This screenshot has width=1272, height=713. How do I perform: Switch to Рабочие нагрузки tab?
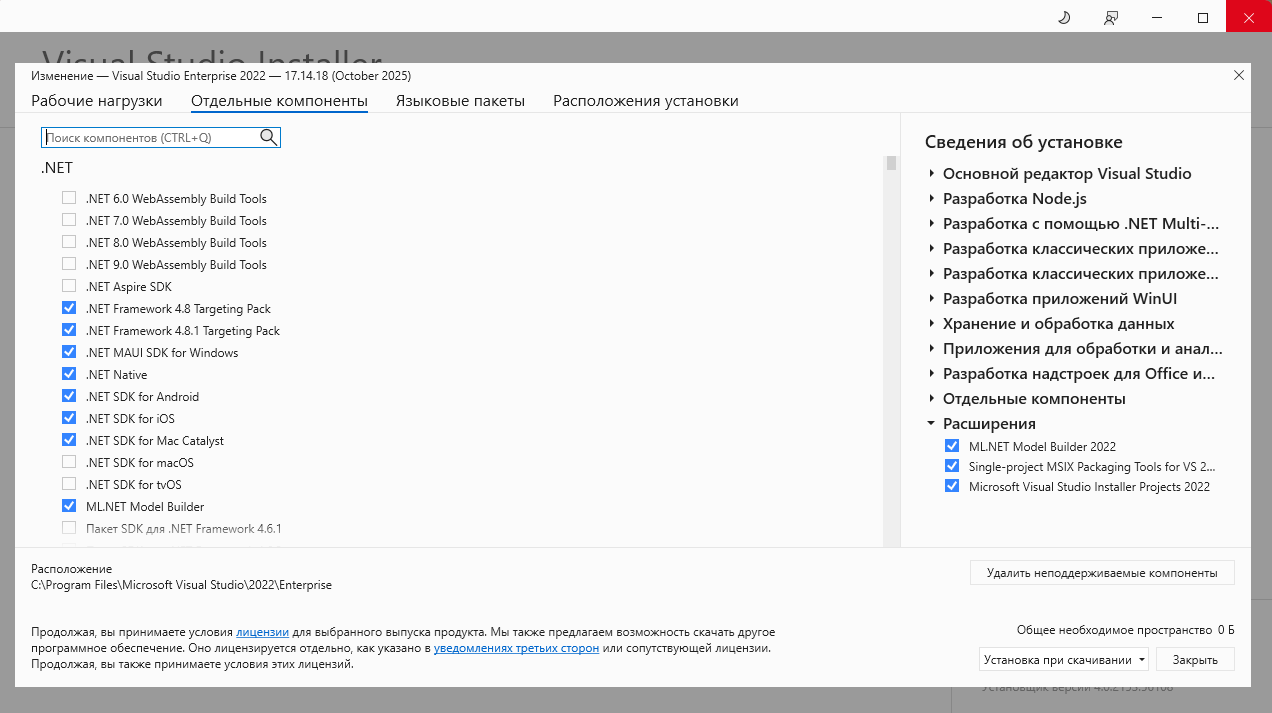tap(96, 101)
